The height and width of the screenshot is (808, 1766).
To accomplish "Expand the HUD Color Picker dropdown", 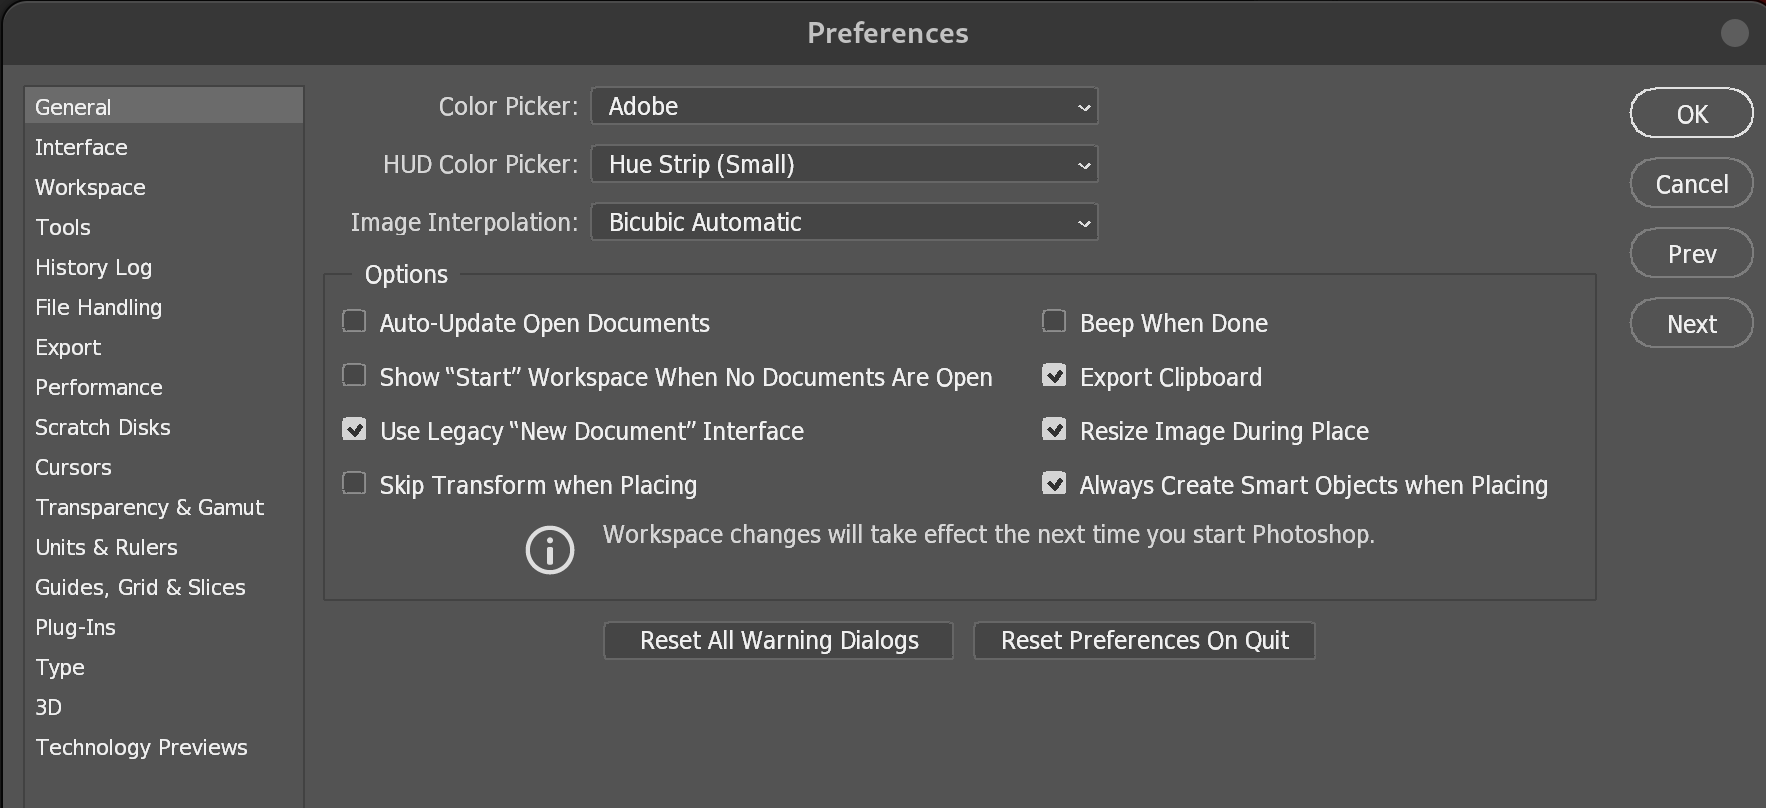I will coord(844,164).
